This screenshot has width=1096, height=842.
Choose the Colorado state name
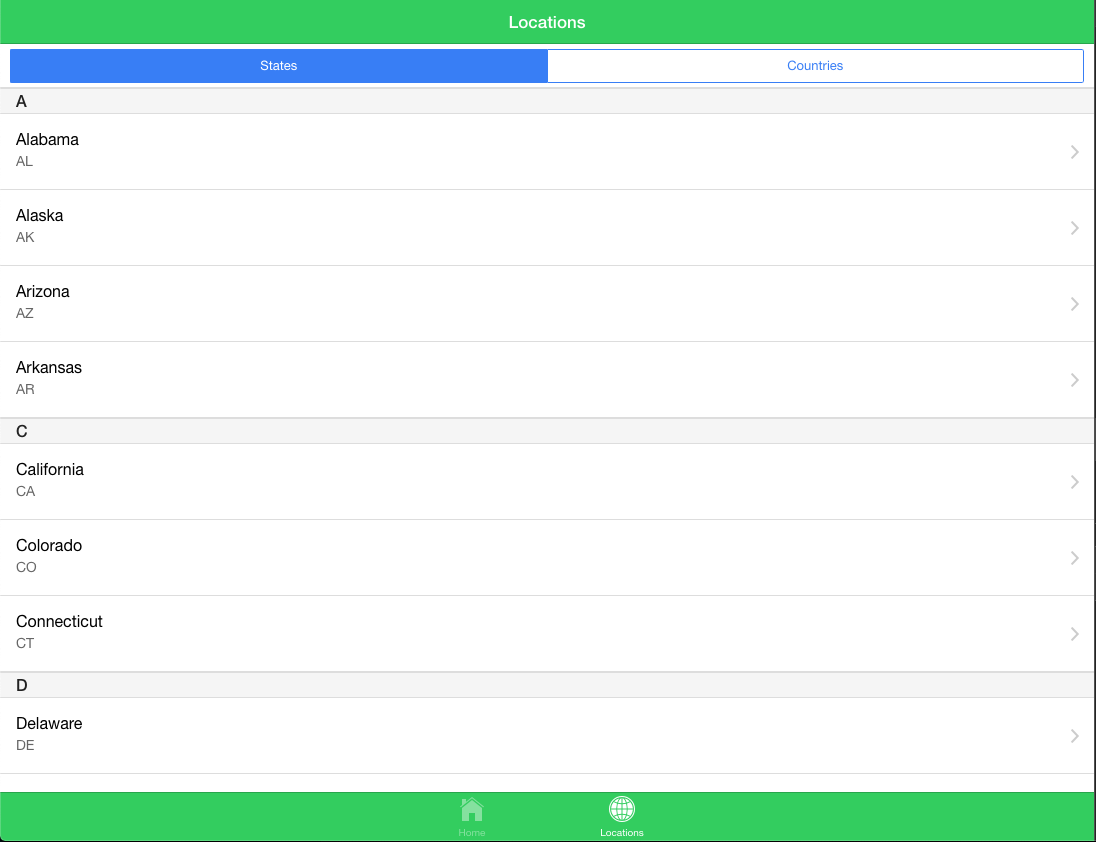49,546
